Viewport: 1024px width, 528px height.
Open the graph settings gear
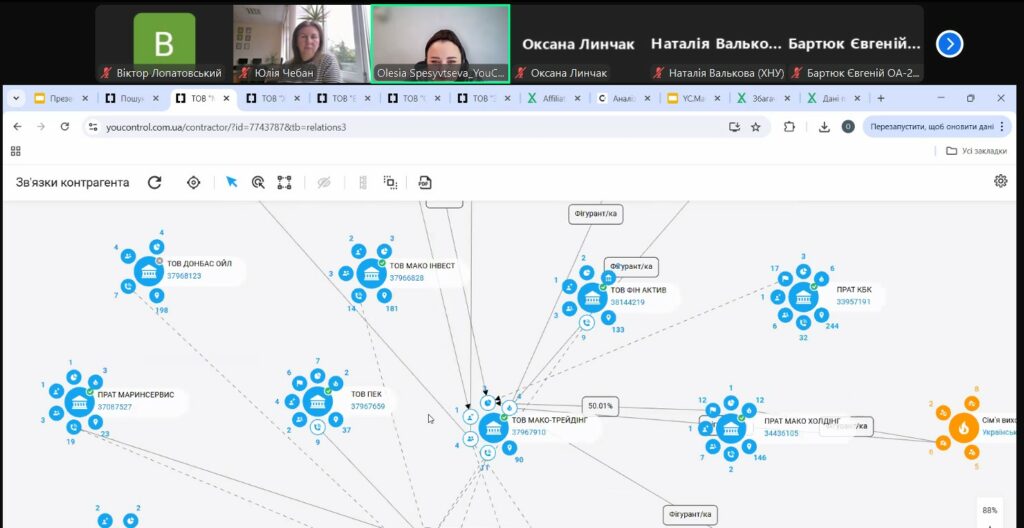point(1000,181)
